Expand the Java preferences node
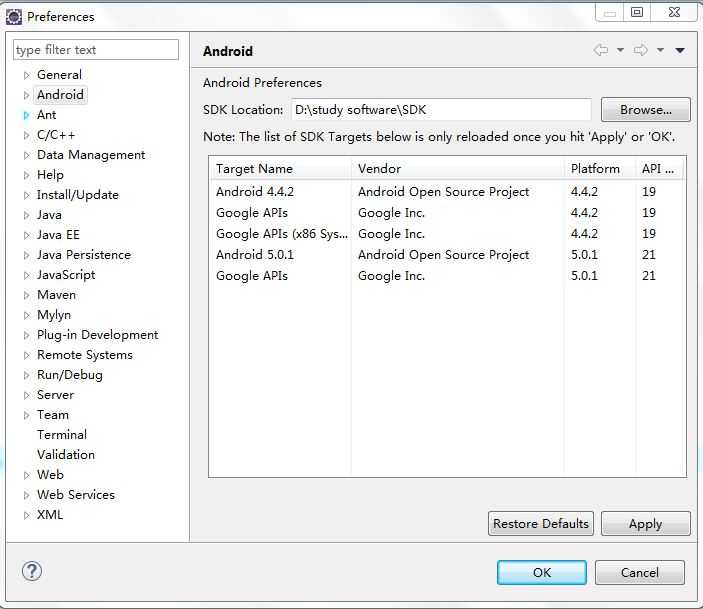Viewport: 703px width, 609px height. pos(27,215)
